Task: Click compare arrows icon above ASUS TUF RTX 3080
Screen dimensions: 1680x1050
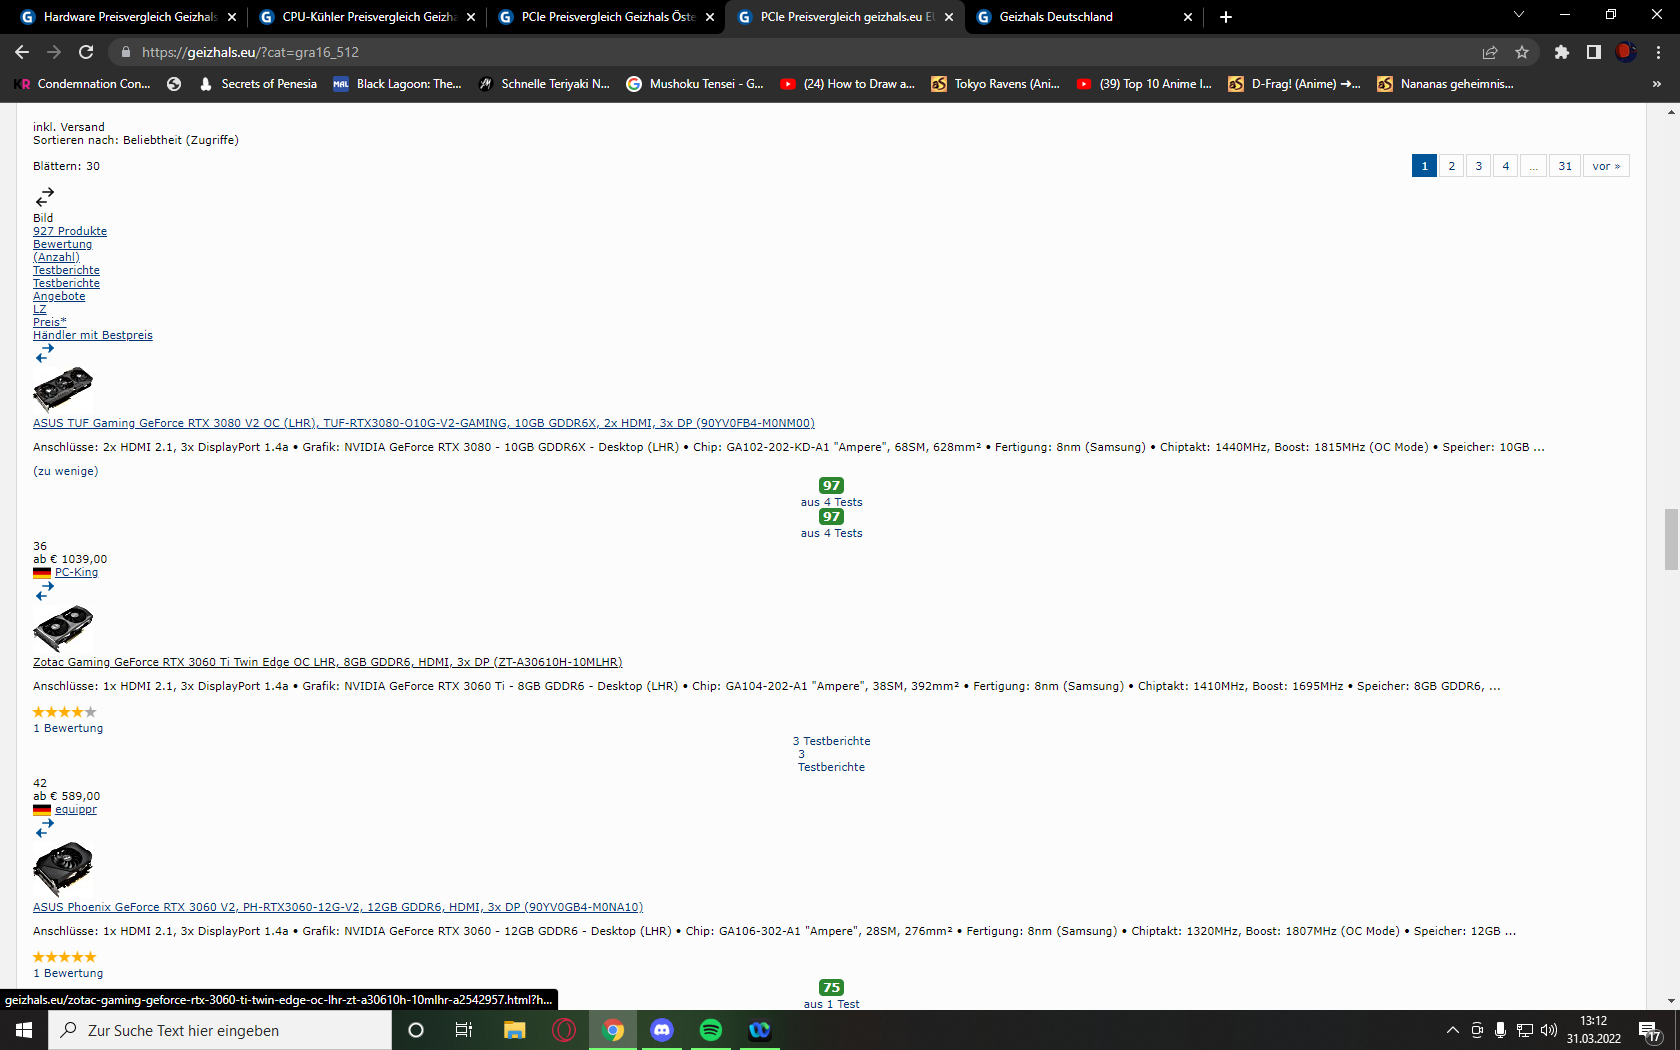Action: [x=44, y=354]
